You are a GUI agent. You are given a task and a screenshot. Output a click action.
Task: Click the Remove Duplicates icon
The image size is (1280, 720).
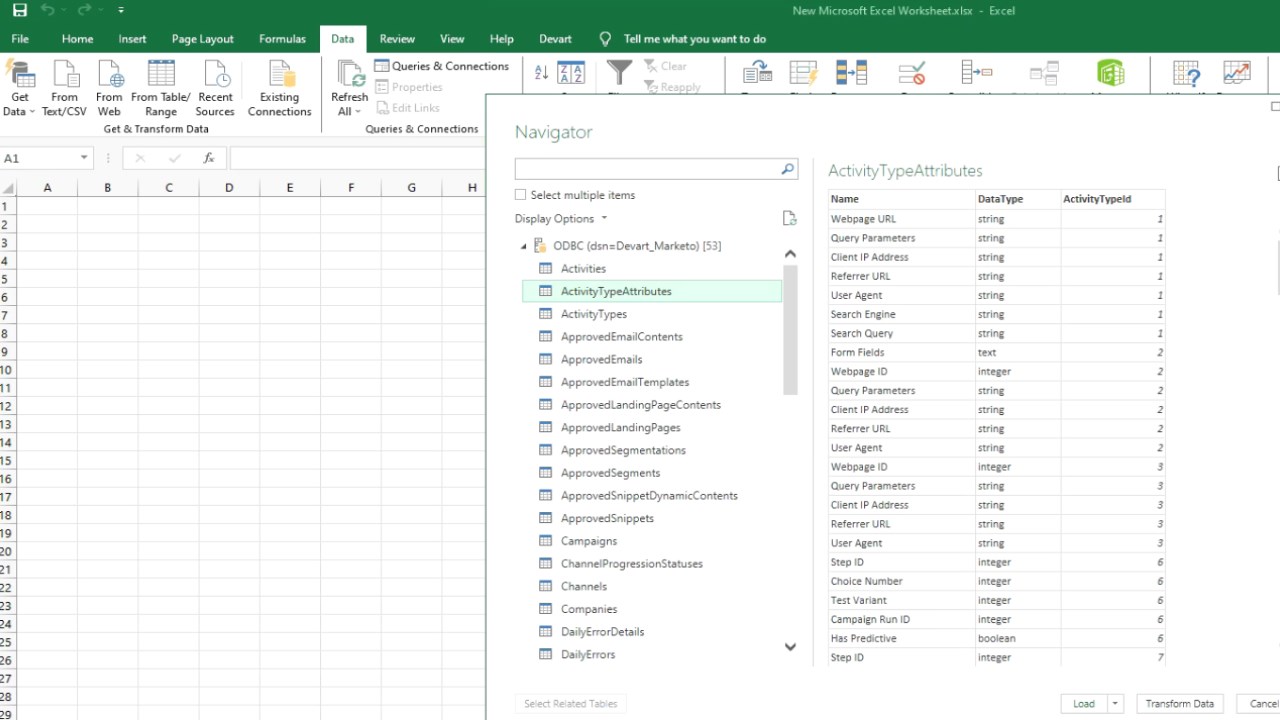click(x=851, y=73)
